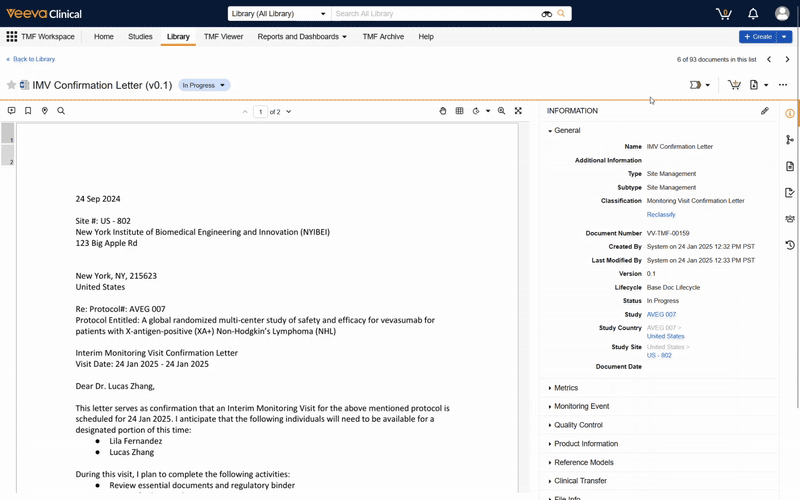This screenshot has height=500, width=800.
Task: Expand the Metrics section
Action: coord(563,388)
